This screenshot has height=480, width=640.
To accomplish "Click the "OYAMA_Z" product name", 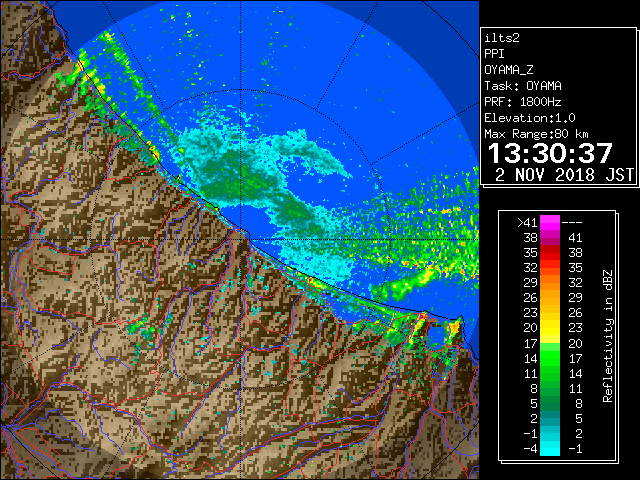I will [x=509, y=70].
